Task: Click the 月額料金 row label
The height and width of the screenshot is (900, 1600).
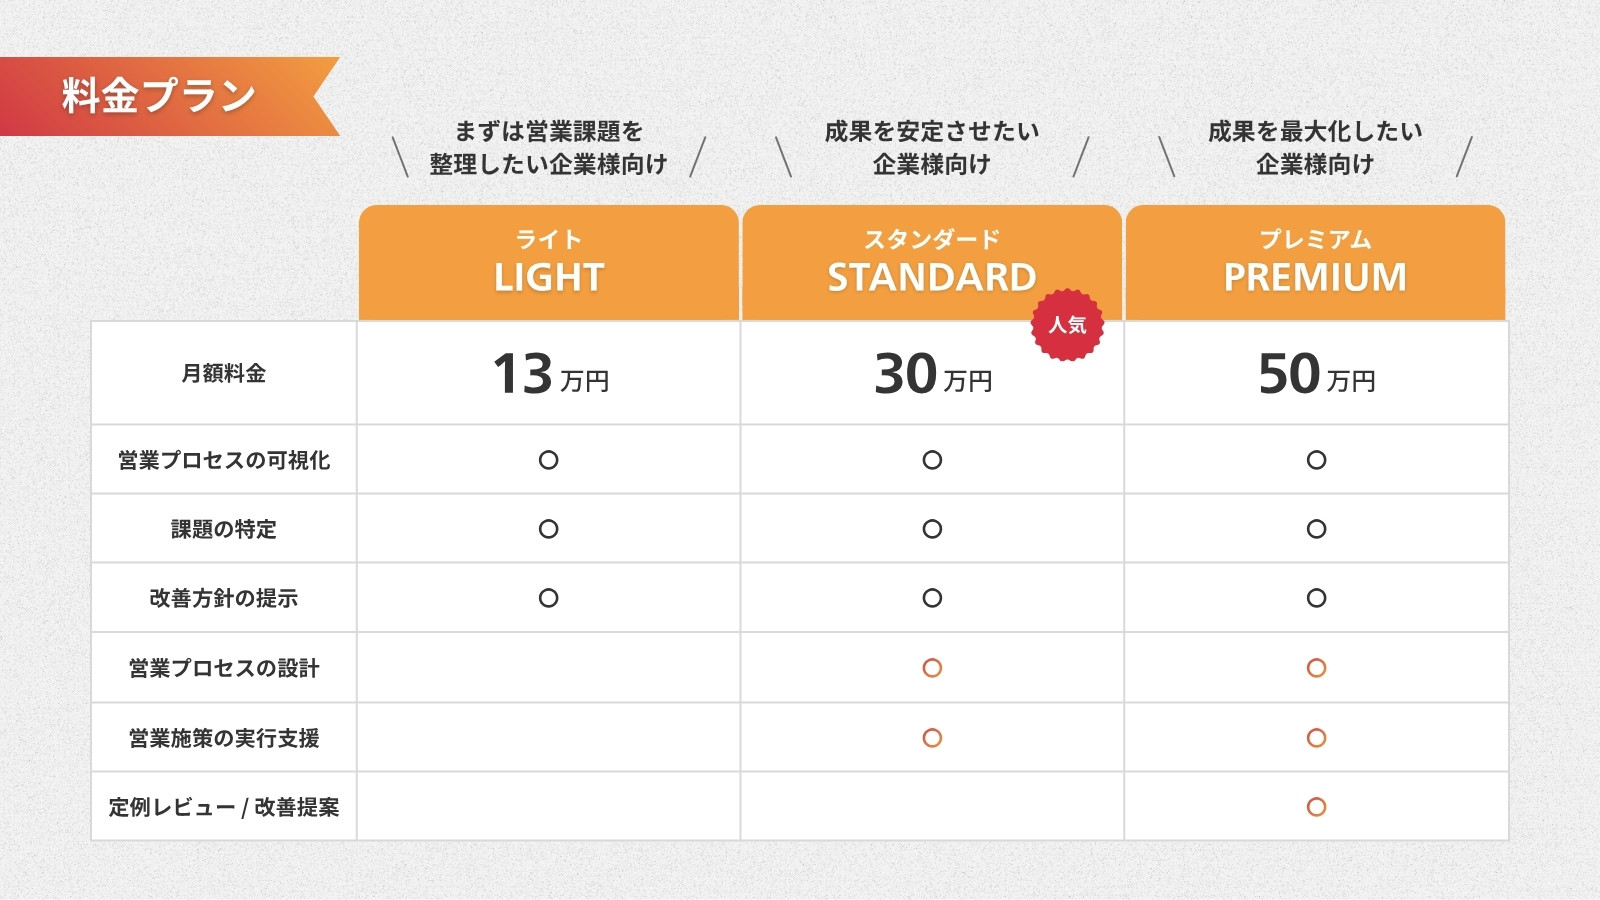Action: pos(224,373)
